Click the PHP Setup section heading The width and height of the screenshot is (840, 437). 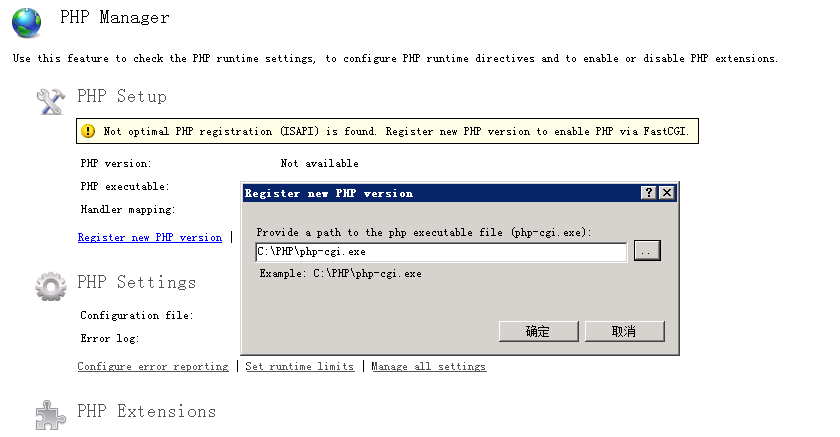[x=122, y=97]
